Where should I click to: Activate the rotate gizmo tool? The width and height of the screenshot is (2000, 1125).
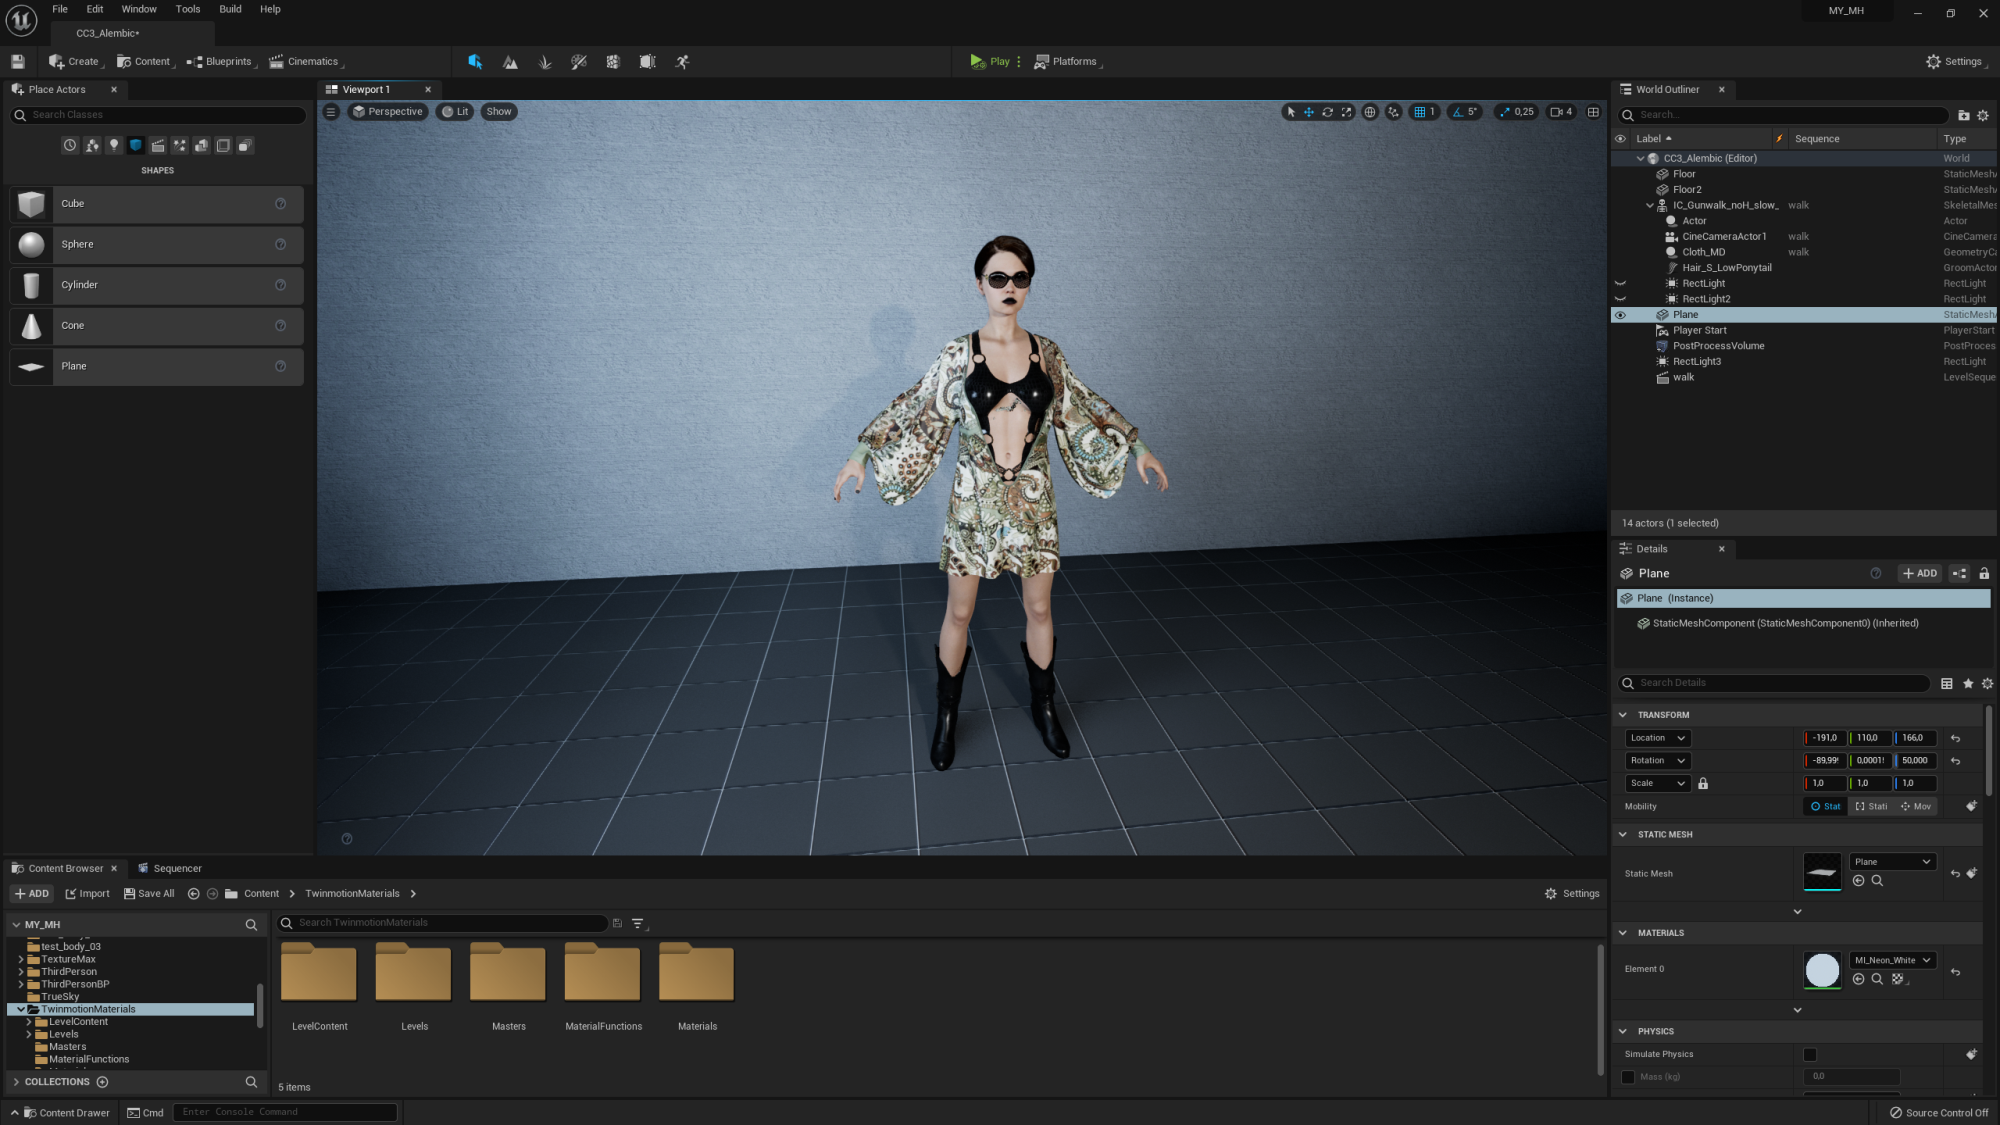1328,112
